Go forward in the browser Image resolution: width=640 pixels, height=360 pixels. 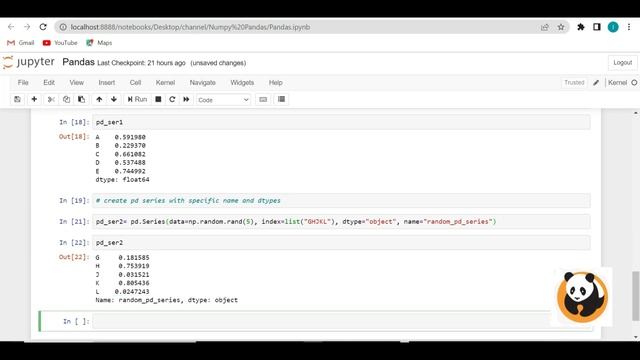tap(27, 27)
